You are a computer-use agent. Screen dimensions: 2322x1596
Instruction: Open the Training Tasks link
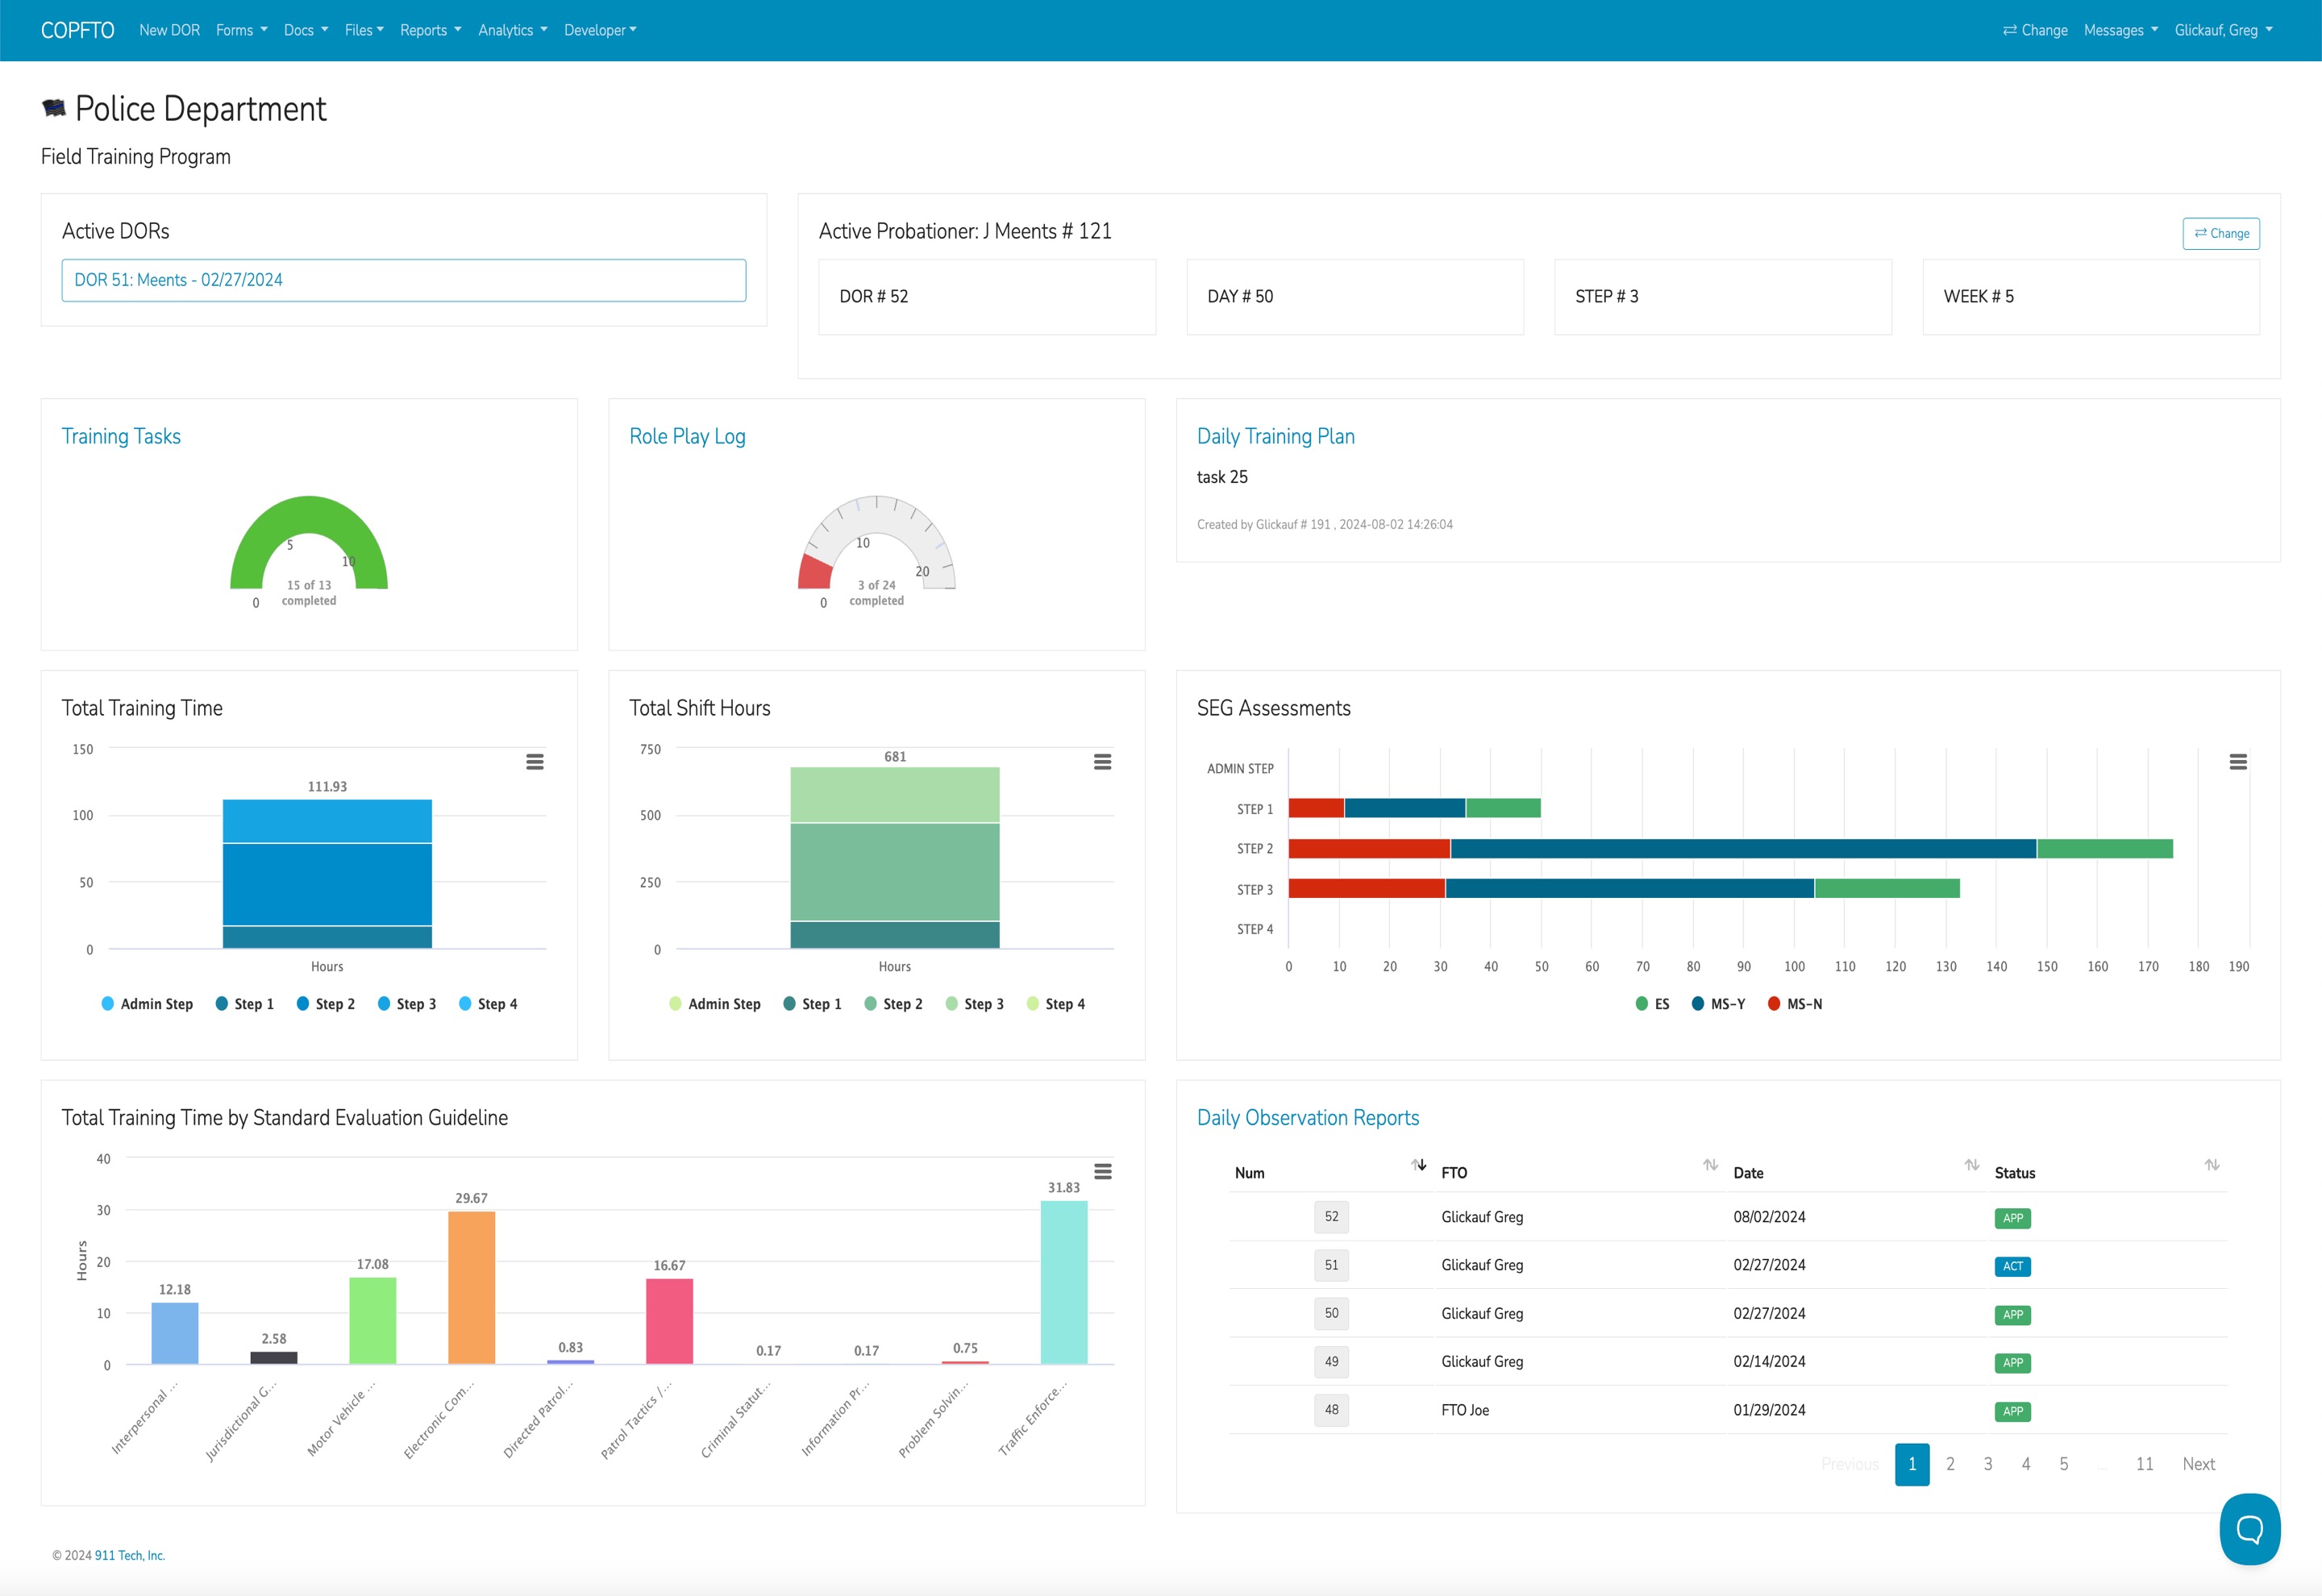pyautogui.click(x=121, y=436)
